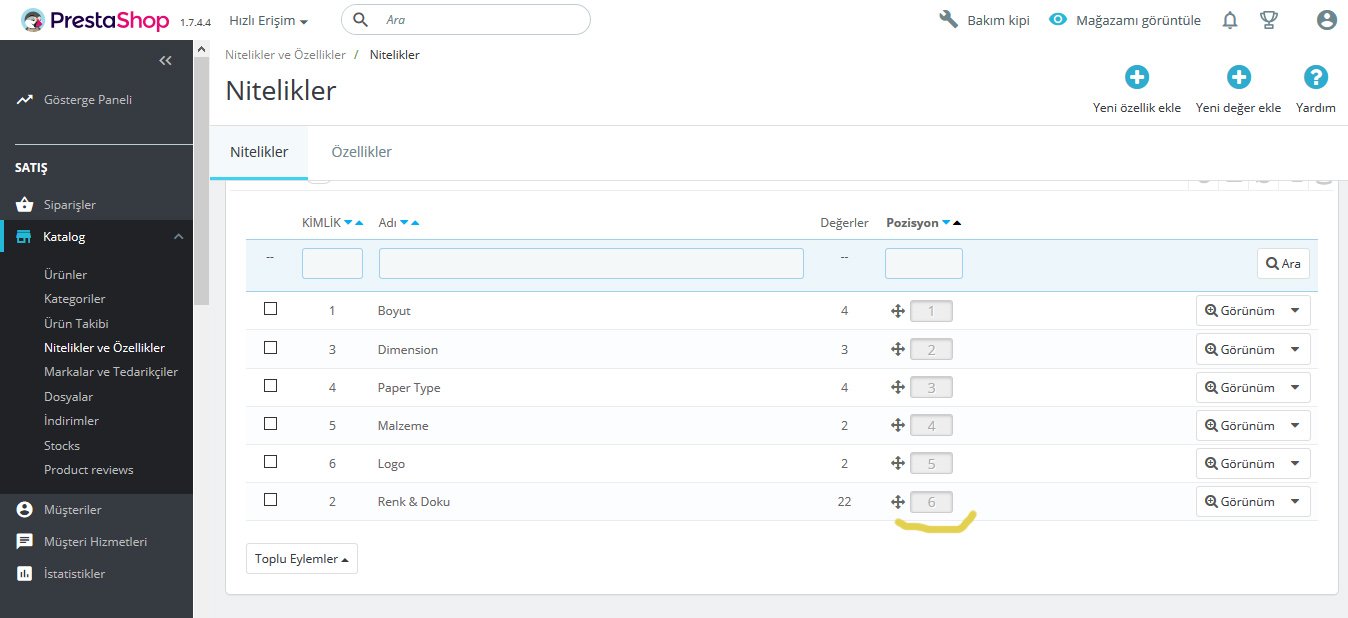1348x618 pixels.
Task: Collapse the Katalog menu chevron
Action: 178,237
